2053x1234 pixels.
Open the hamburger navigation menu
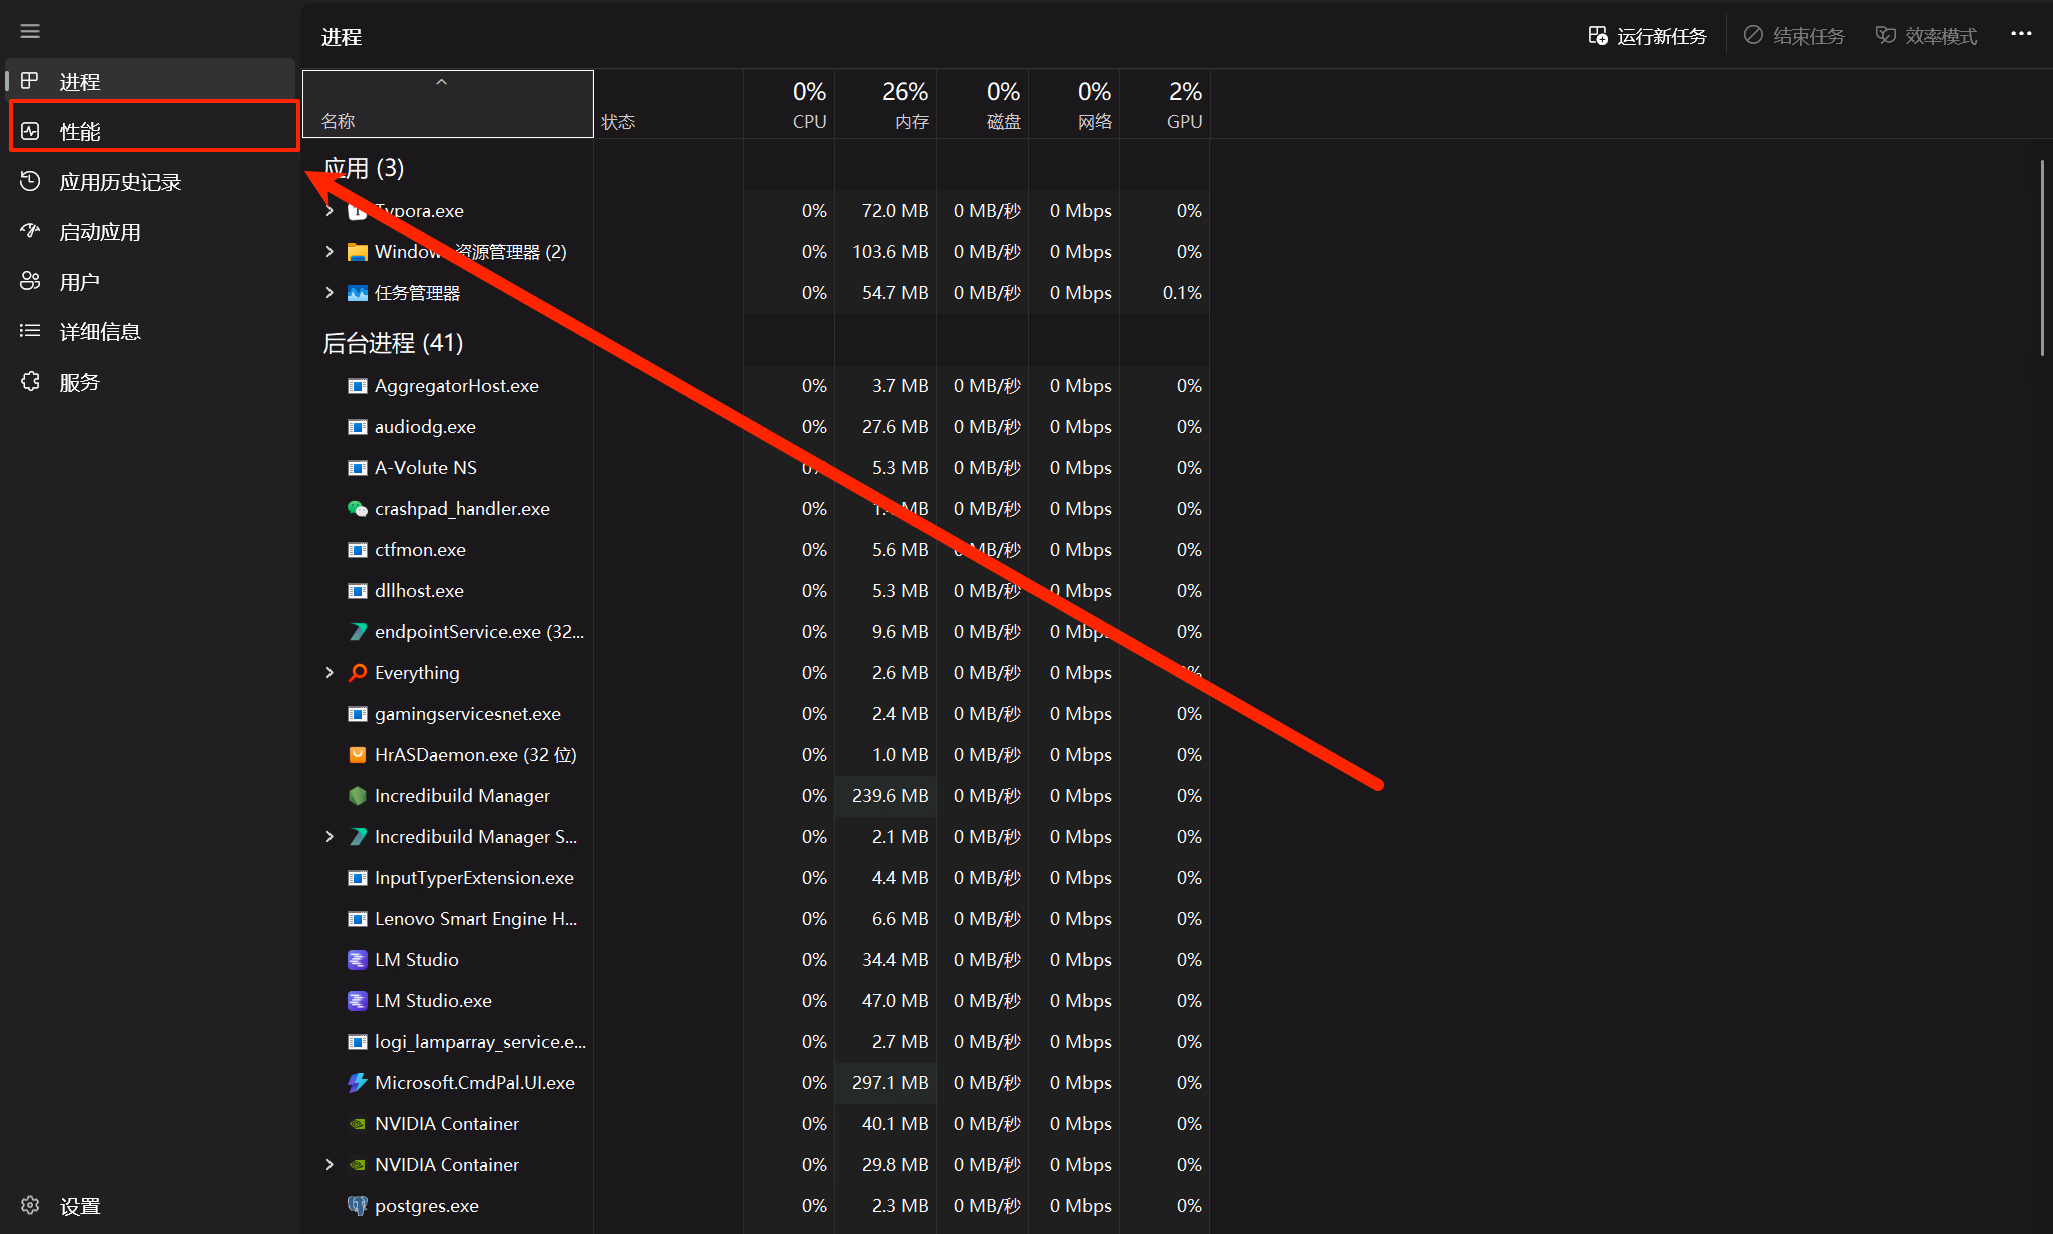coord(30,32)
